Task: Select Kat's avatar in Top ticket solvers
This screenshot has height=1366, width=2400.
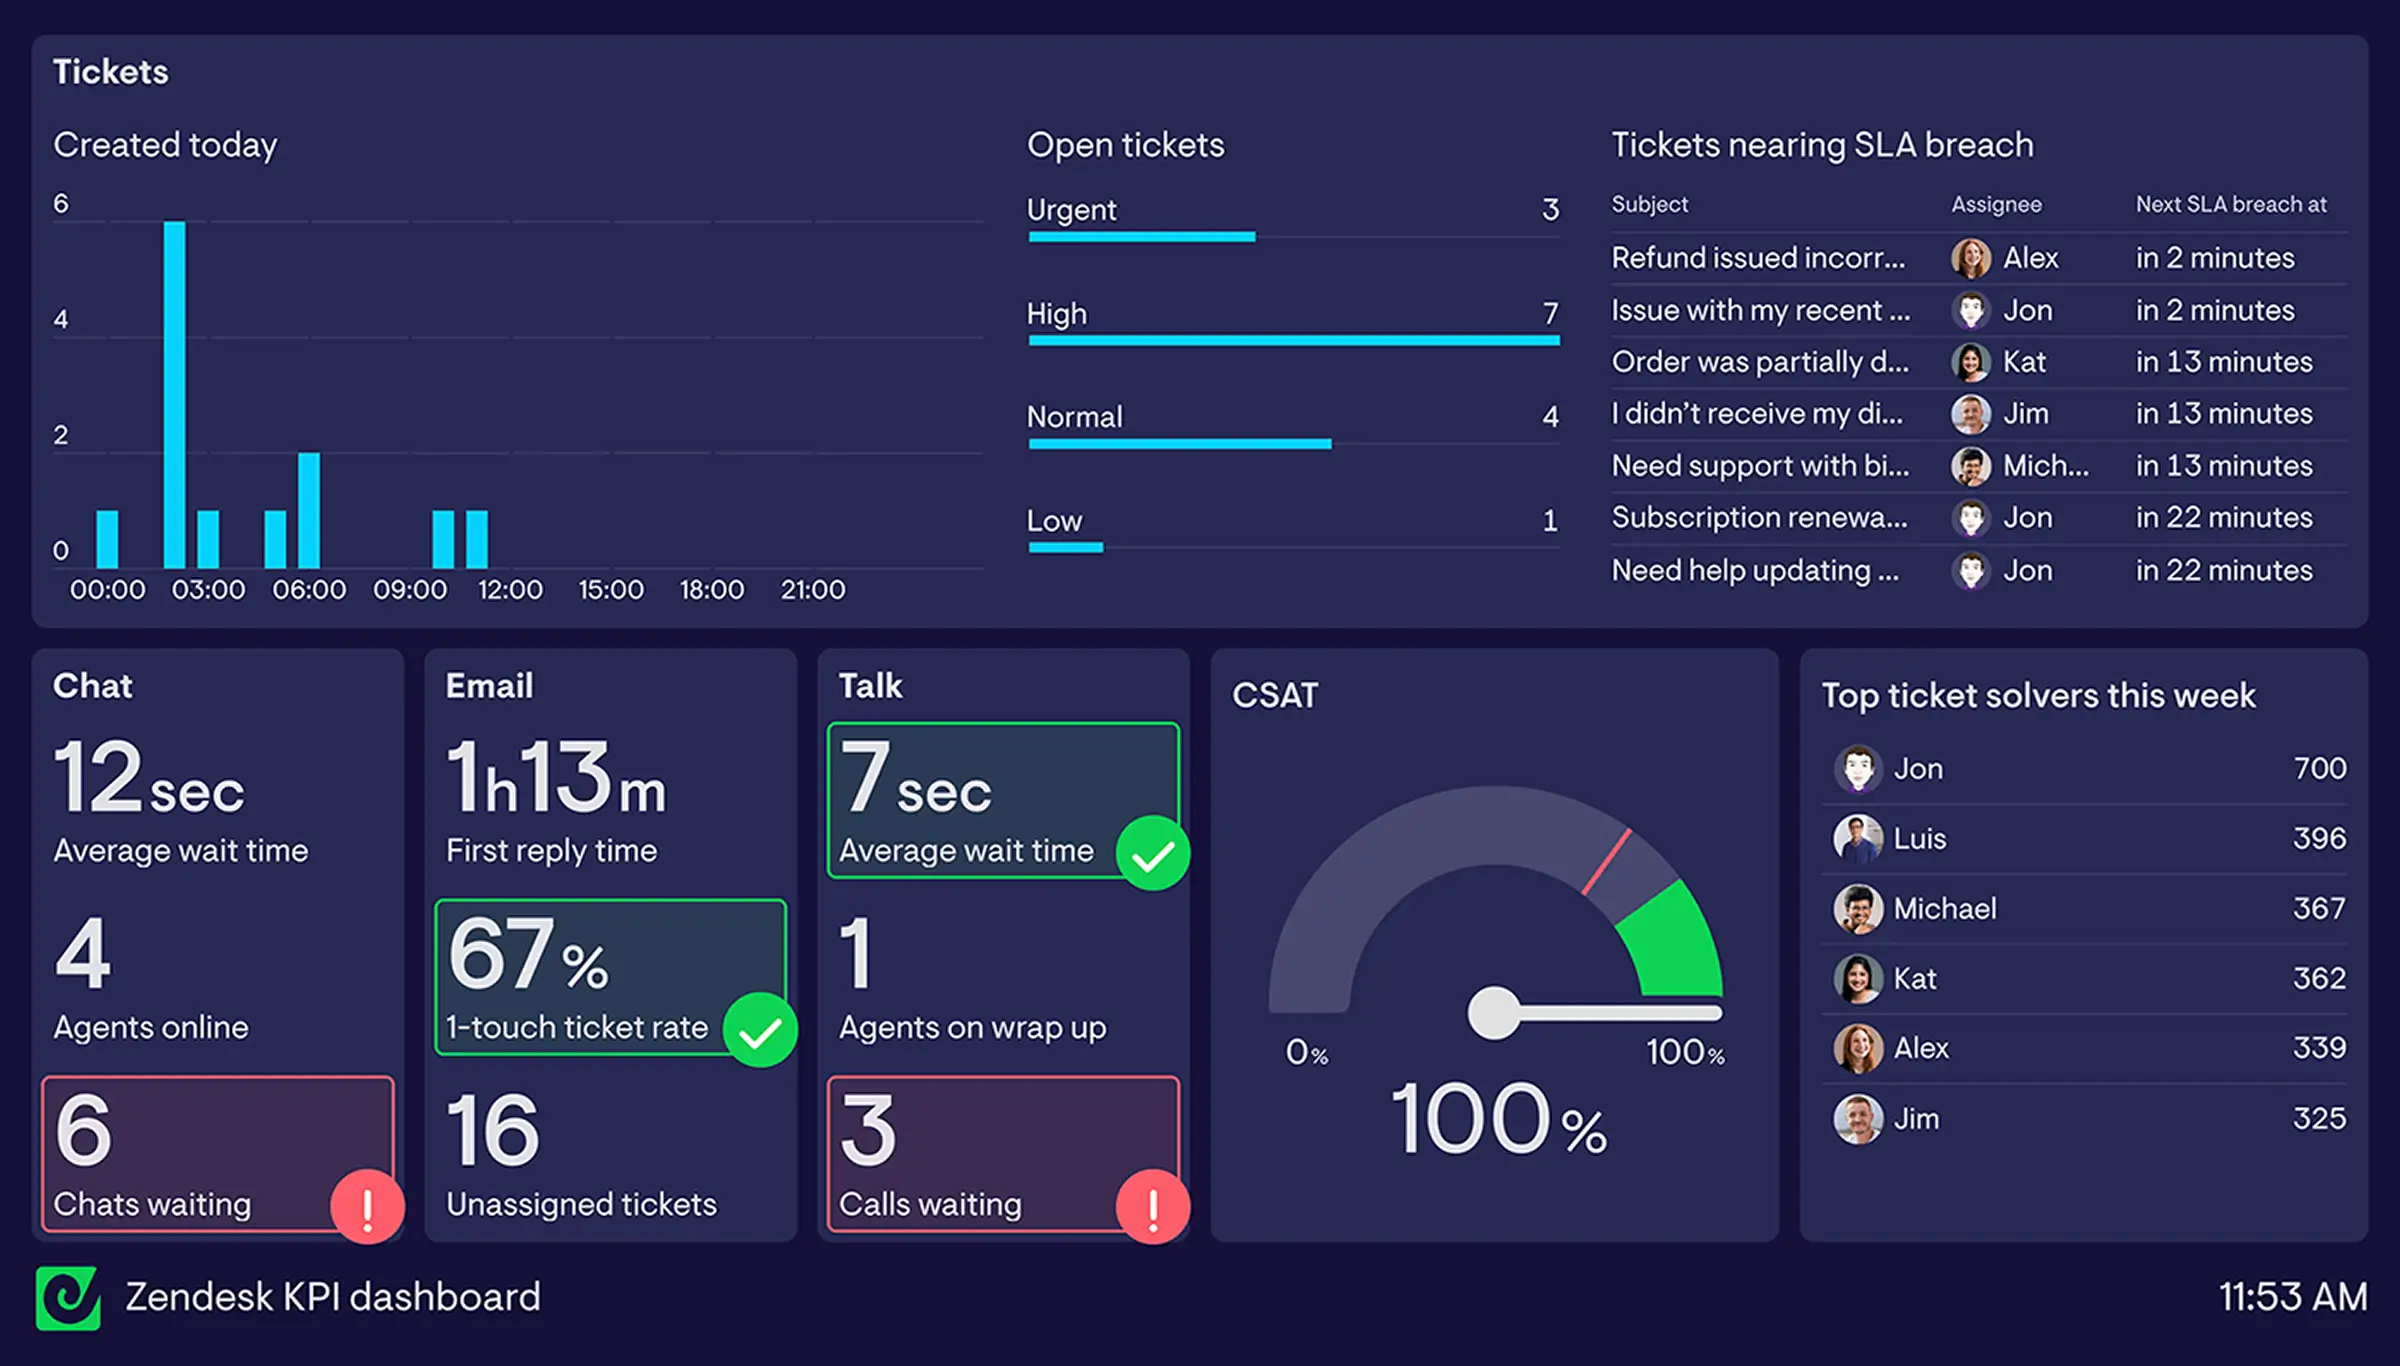Action: (x=1860, y=978)
